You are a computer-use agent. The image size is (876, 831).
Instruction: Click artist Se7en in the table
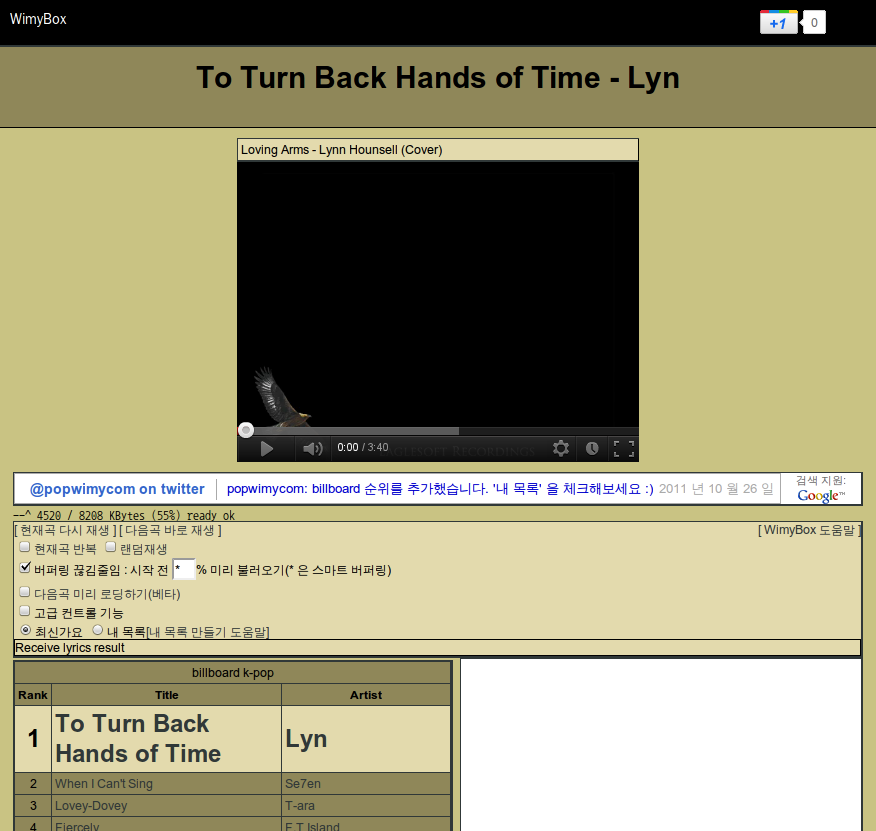[x=303, y=783]
